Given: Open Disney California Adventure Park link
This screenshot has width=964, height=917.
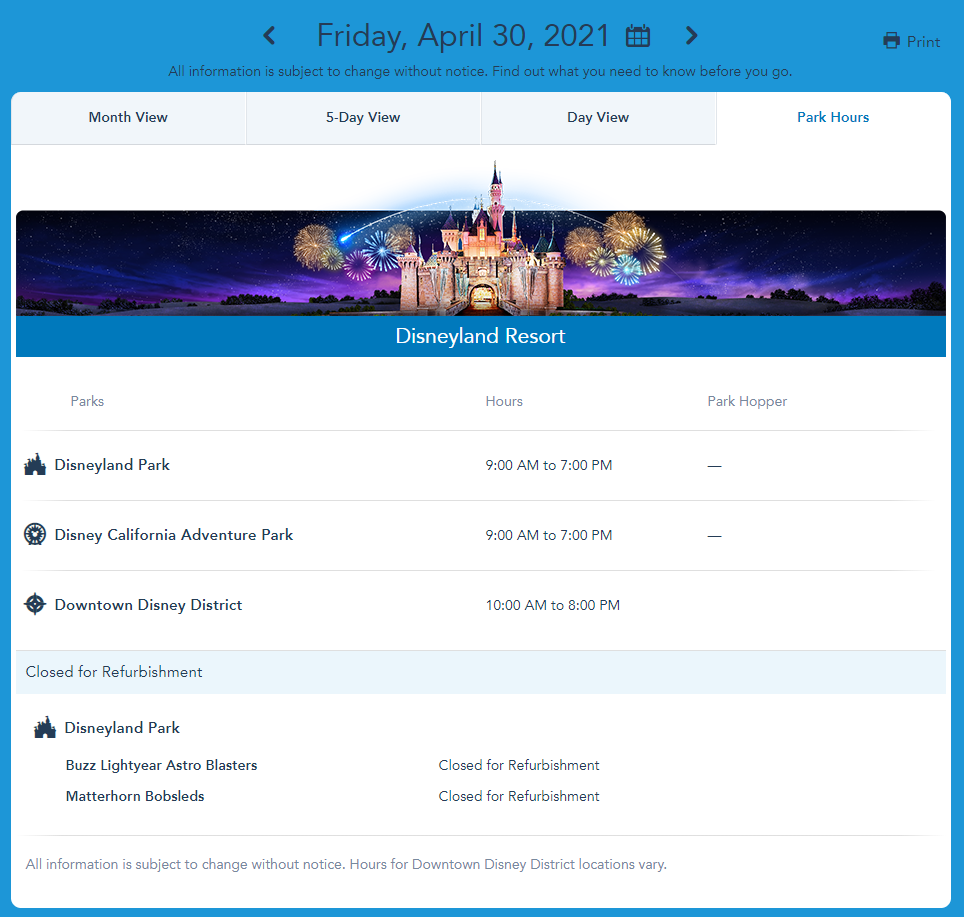Looking at the screenshot, I should pos(174,535).
